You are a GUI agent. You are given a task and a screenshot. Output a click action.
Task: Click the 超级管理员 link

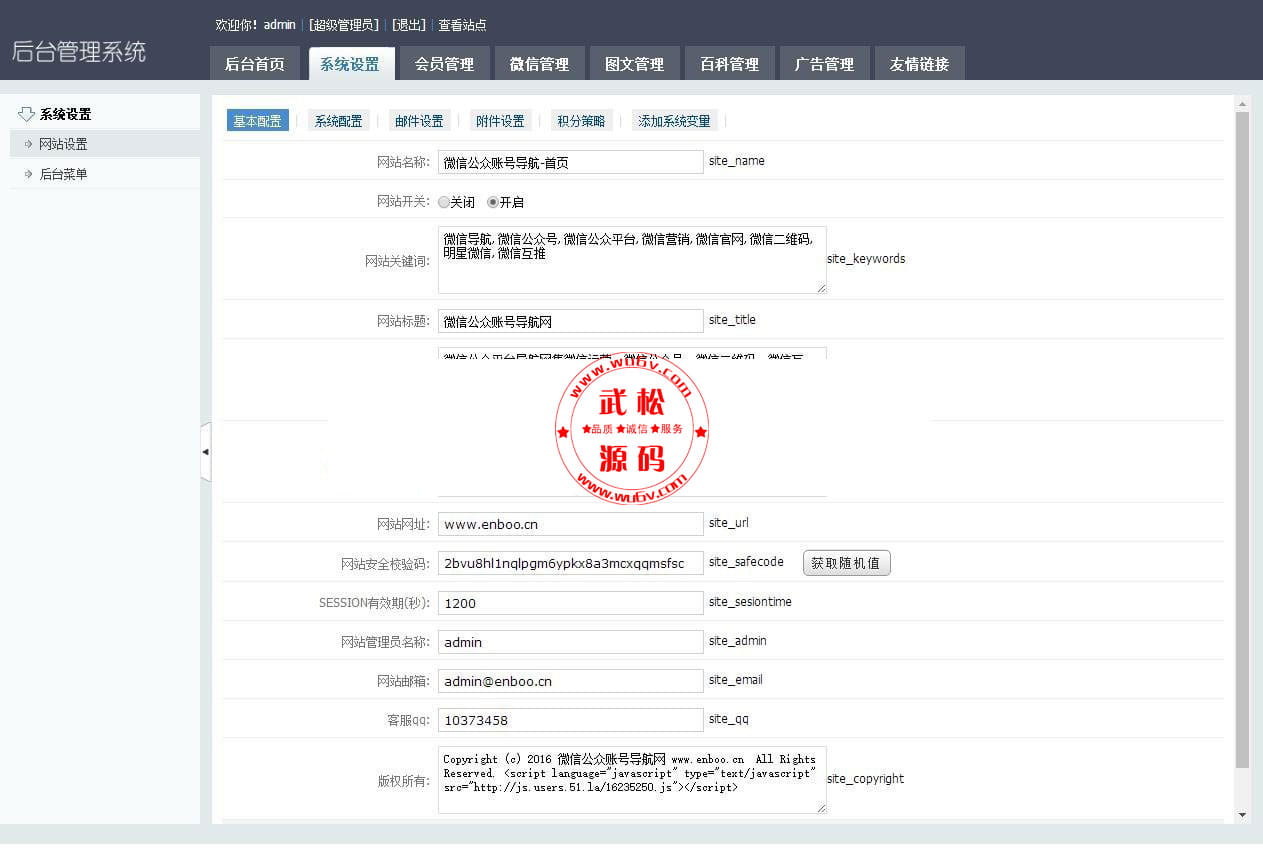(x=343, y=25)
